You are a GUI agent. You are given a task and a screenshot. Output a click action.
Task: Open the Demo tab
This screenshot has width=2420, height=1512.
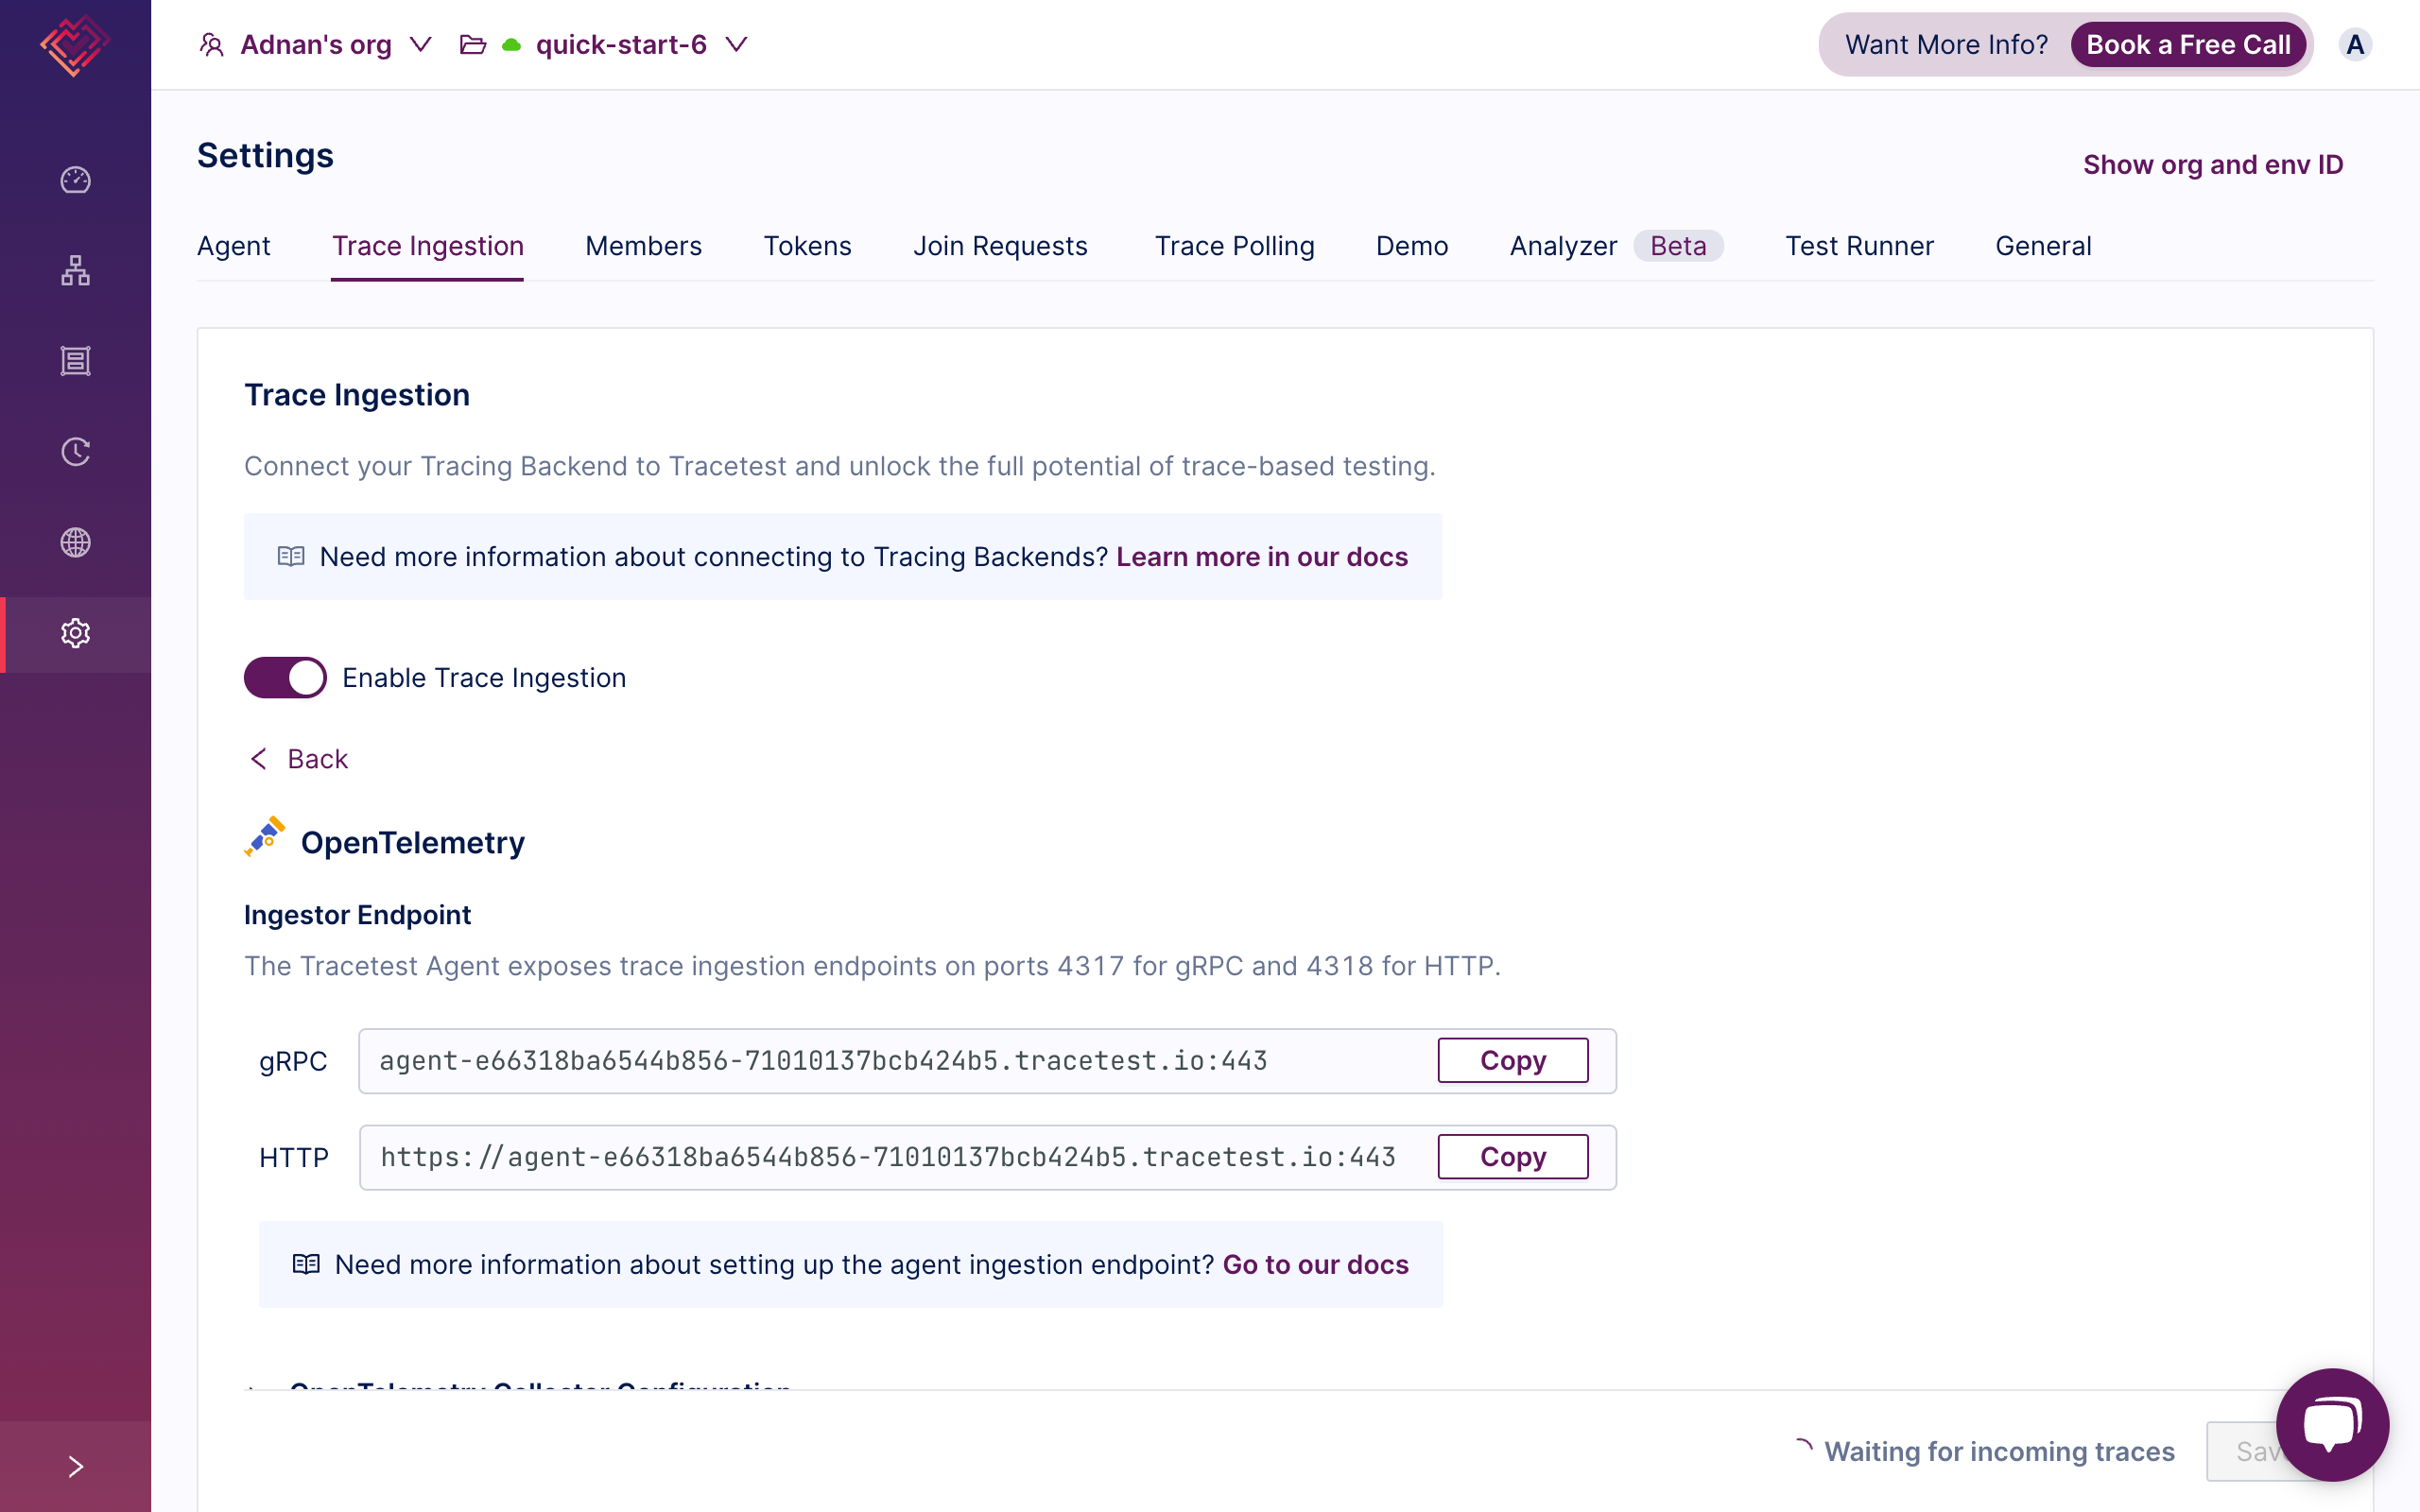[1411, 246]
